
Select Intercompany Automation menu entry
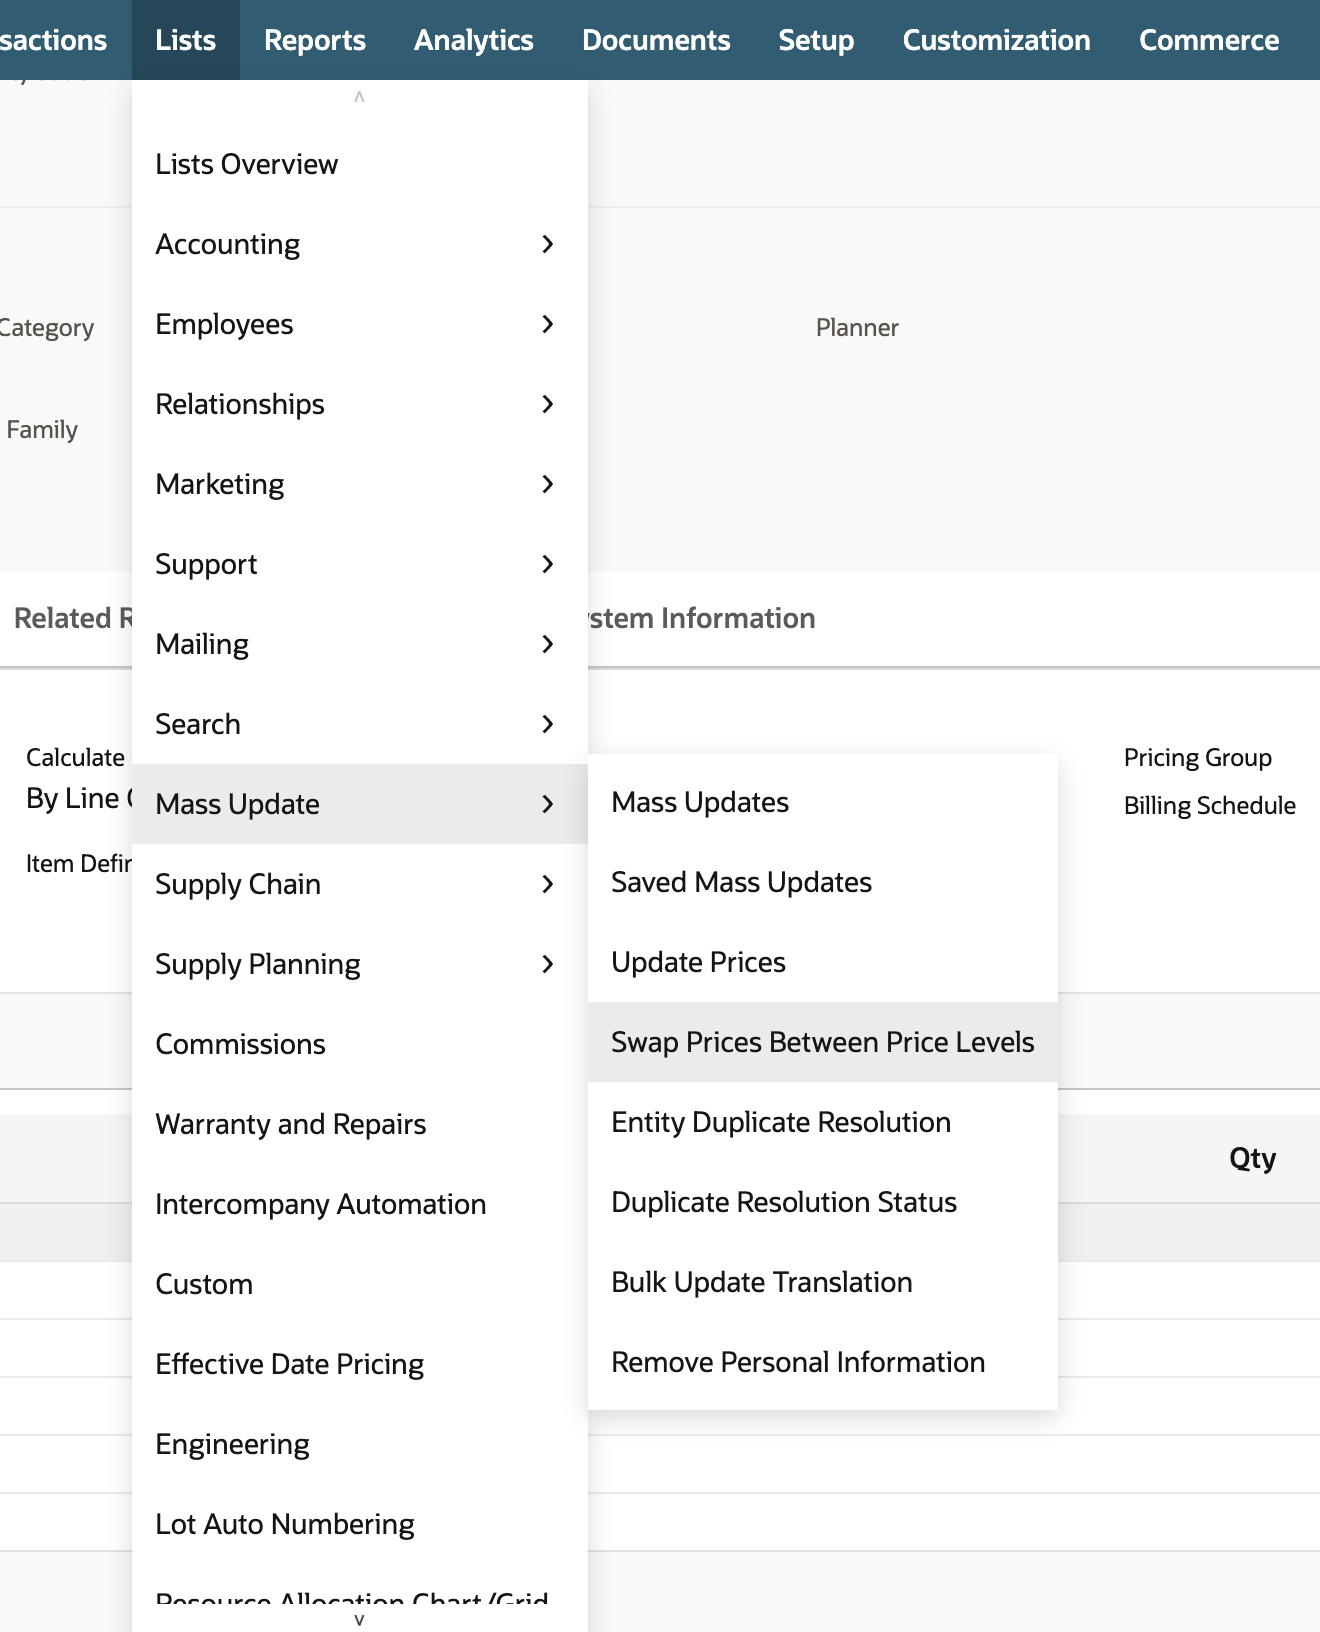coord(360,1204)
